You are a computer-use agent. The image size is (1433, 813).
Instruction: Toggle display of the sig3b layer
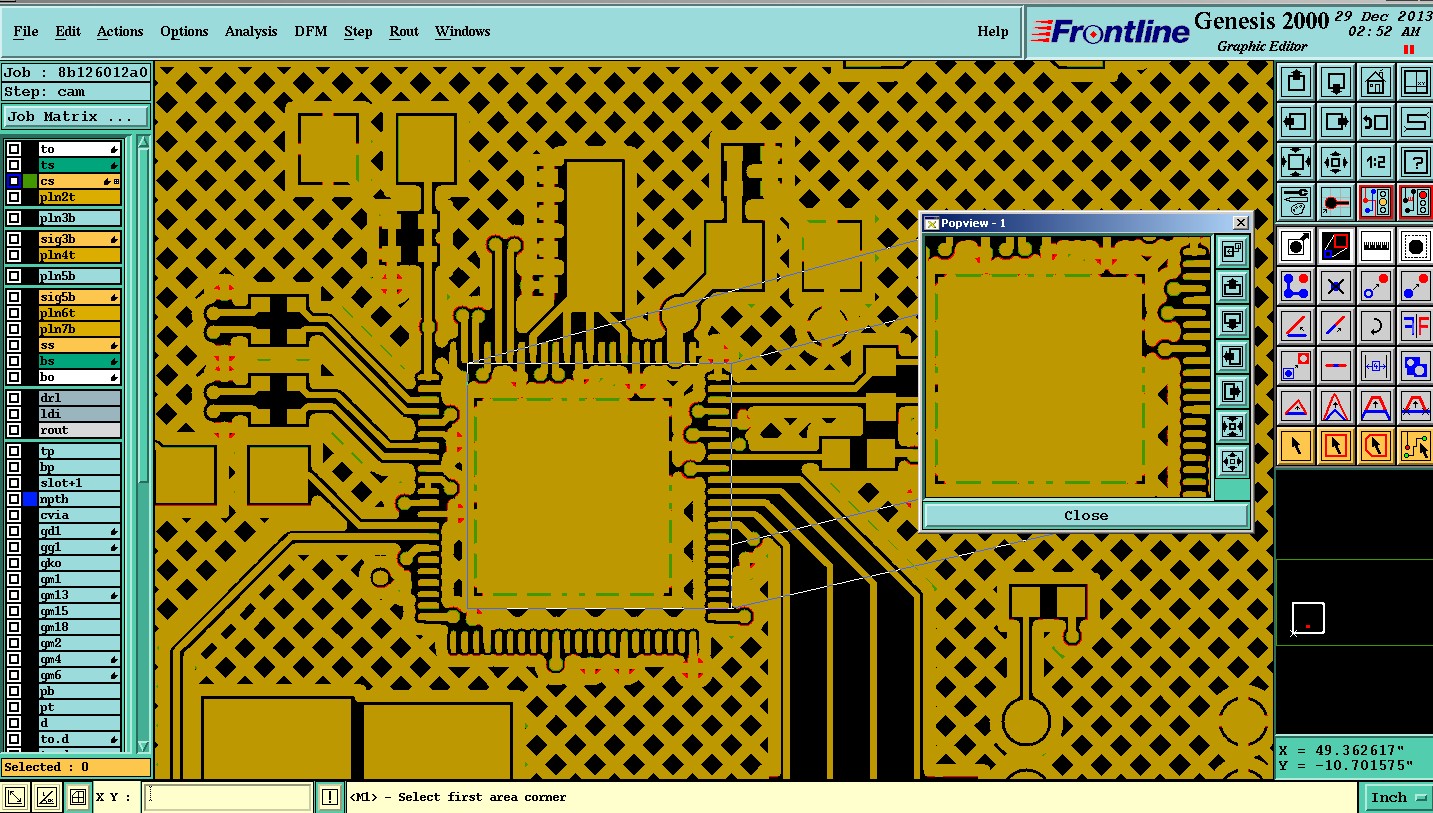pyautogui.click(x=14, y=239)
